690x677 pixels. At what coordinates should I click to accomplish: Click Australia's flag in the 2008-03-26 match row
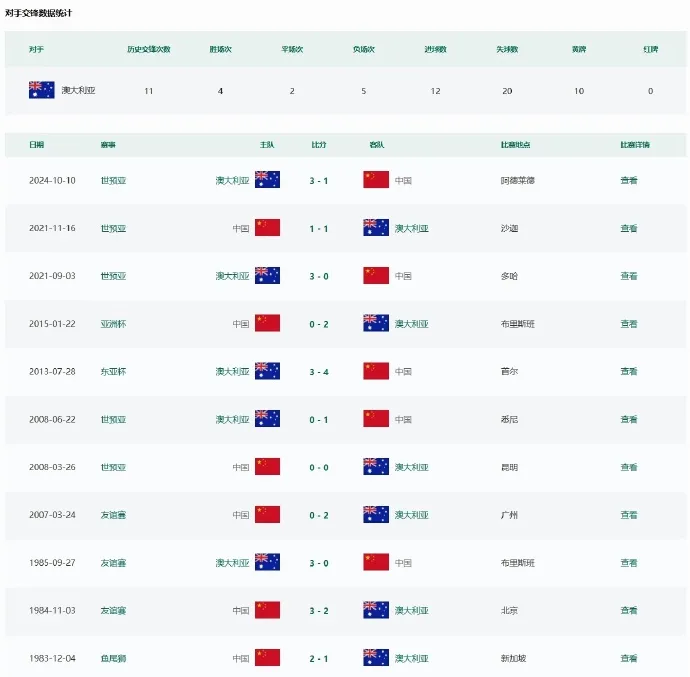click(x=376, y=467)
